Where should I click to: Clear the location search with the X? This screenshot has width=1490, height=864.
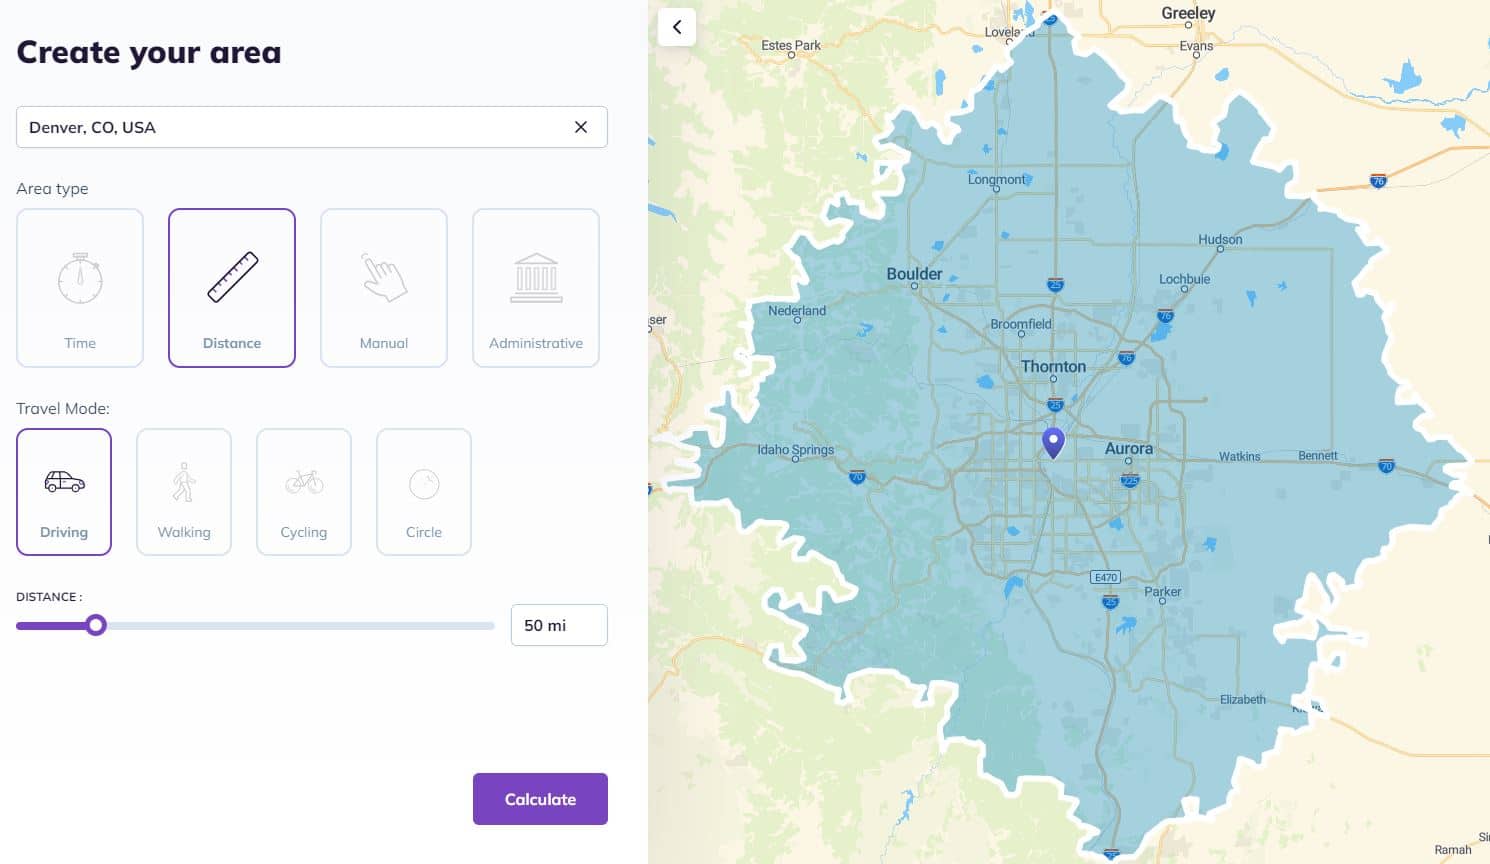pos(581,127)
